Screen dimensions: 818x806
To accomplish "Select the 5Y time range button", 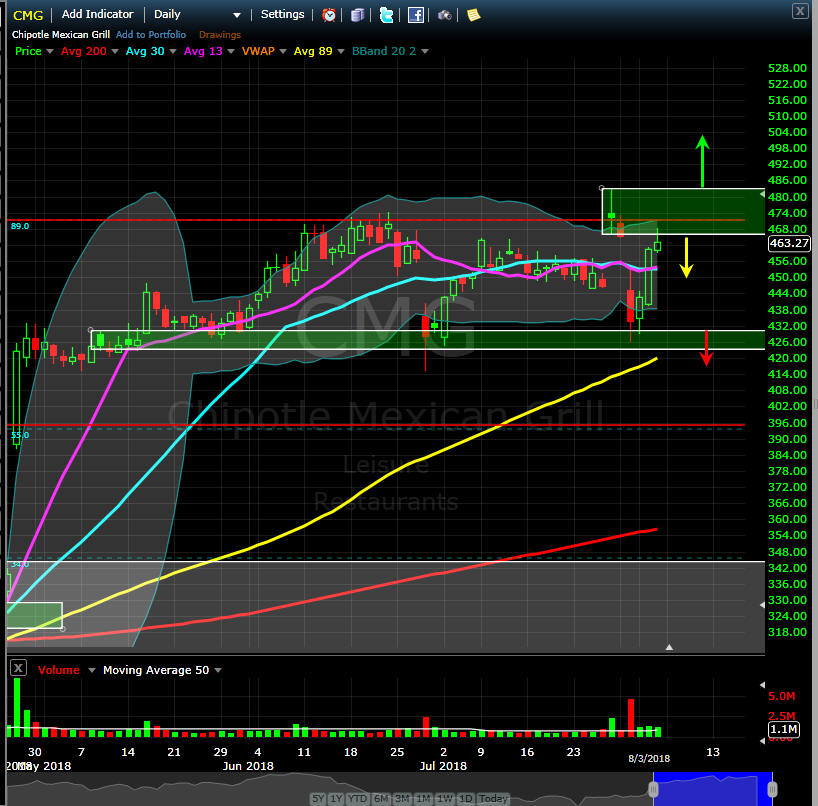I will point(317,799).
